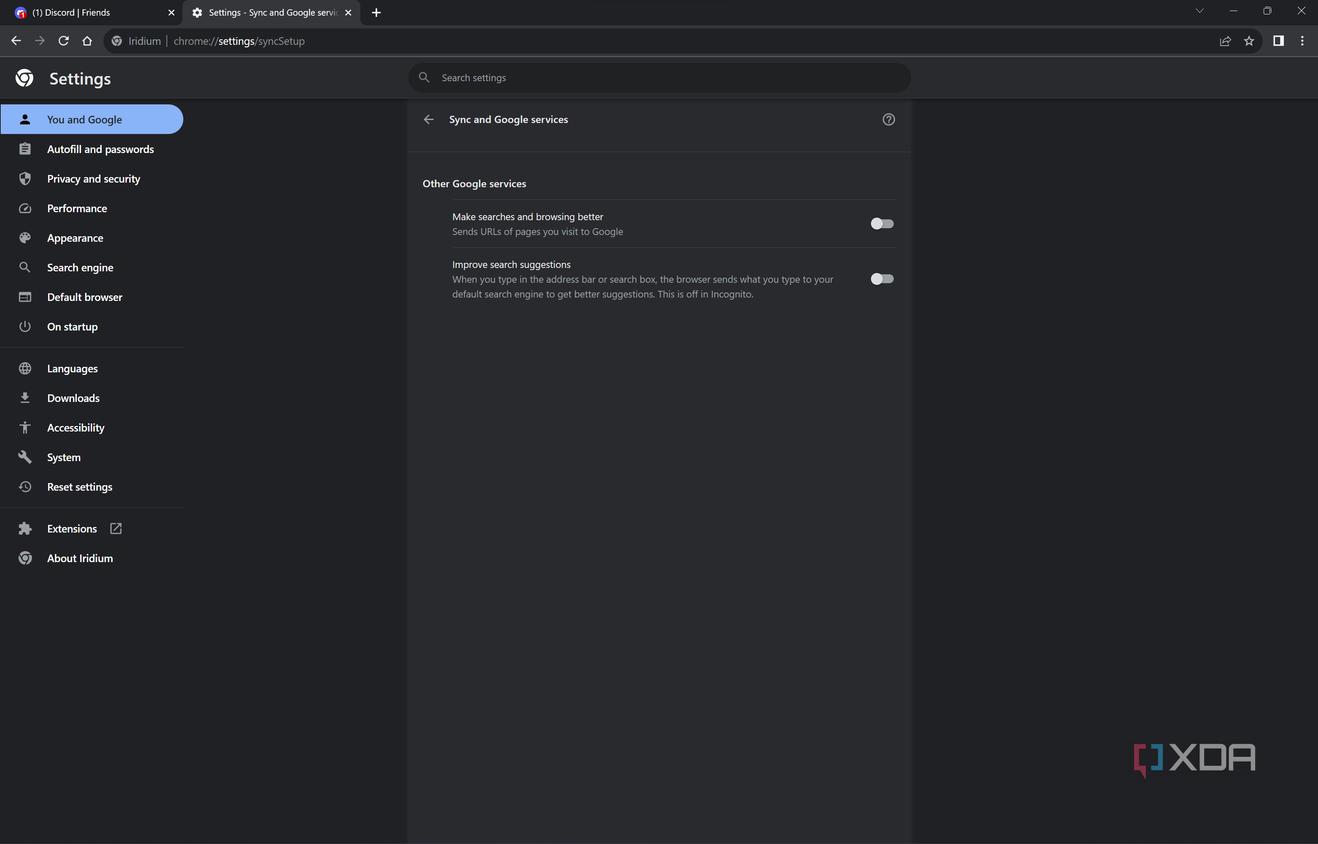1318x844 pixels.
Task: Restore down the browser window
Action: click(x=1267, y=11)
